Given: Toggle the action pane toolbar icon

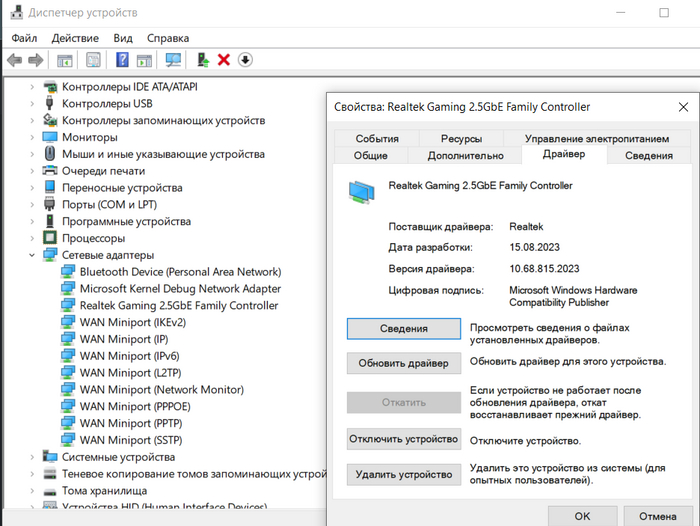Looking at the screenshot, I should (144, 60).
